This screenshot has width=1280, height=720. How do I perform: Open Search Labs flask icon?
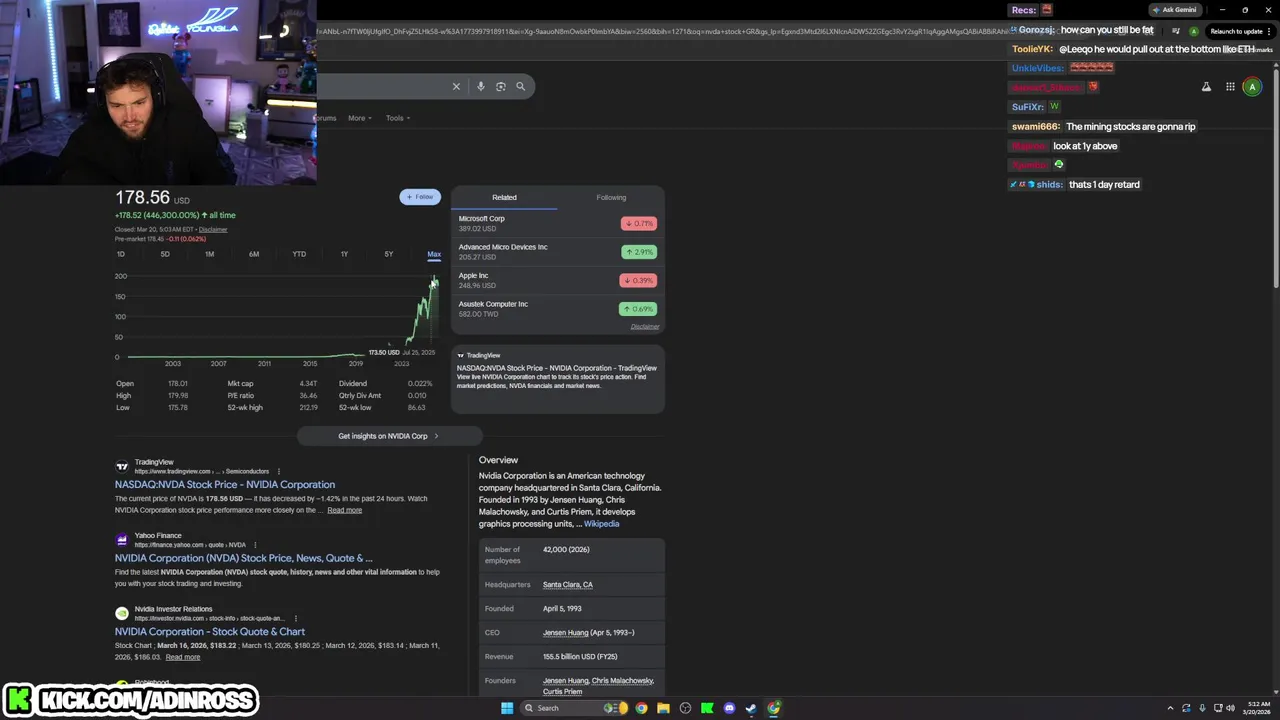coord(1206,87)
